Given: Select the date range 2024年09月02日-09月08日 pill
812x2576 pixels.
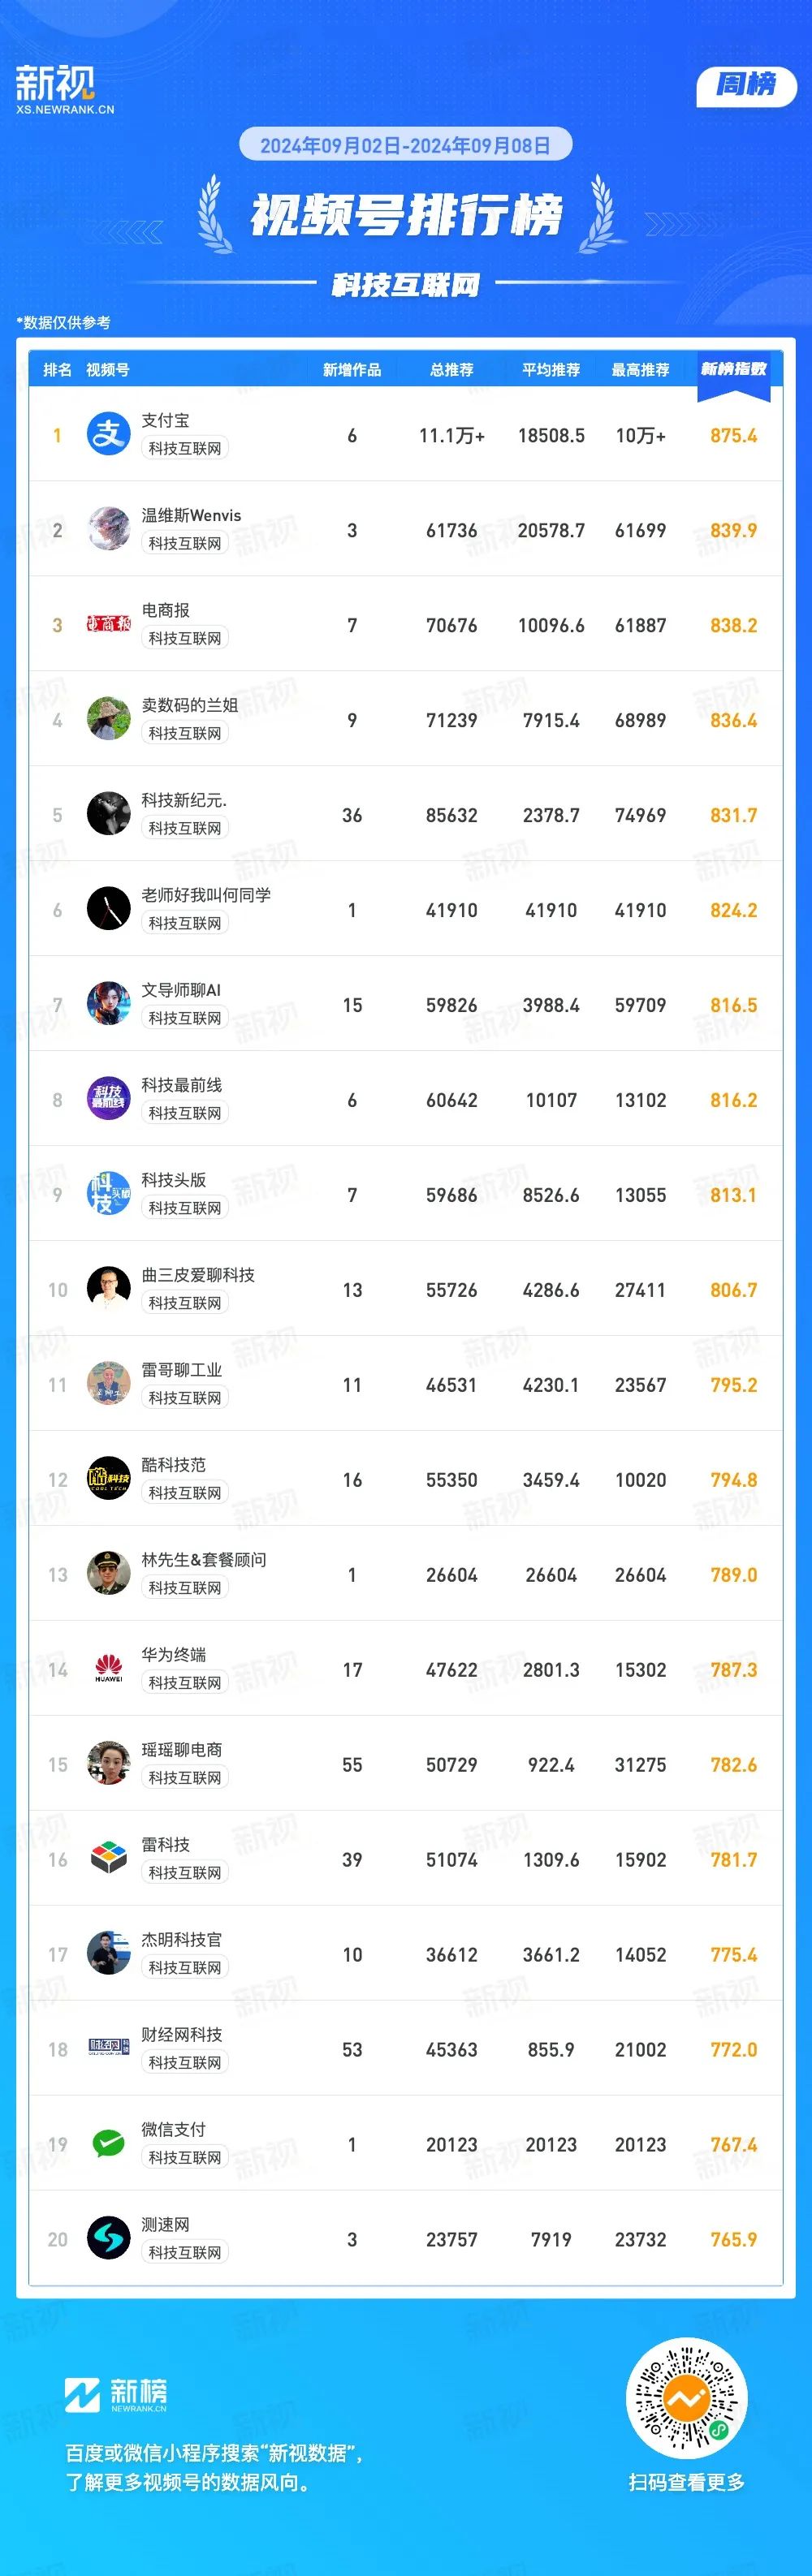Looking at the screenshot, I should click(405, 145).
